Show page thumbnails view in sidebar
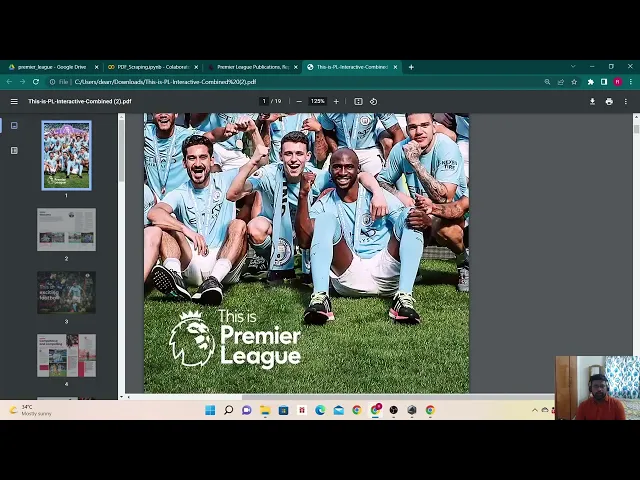Image resolution: width=640 pixels, height=480 pixels. [x=14, y=125]
